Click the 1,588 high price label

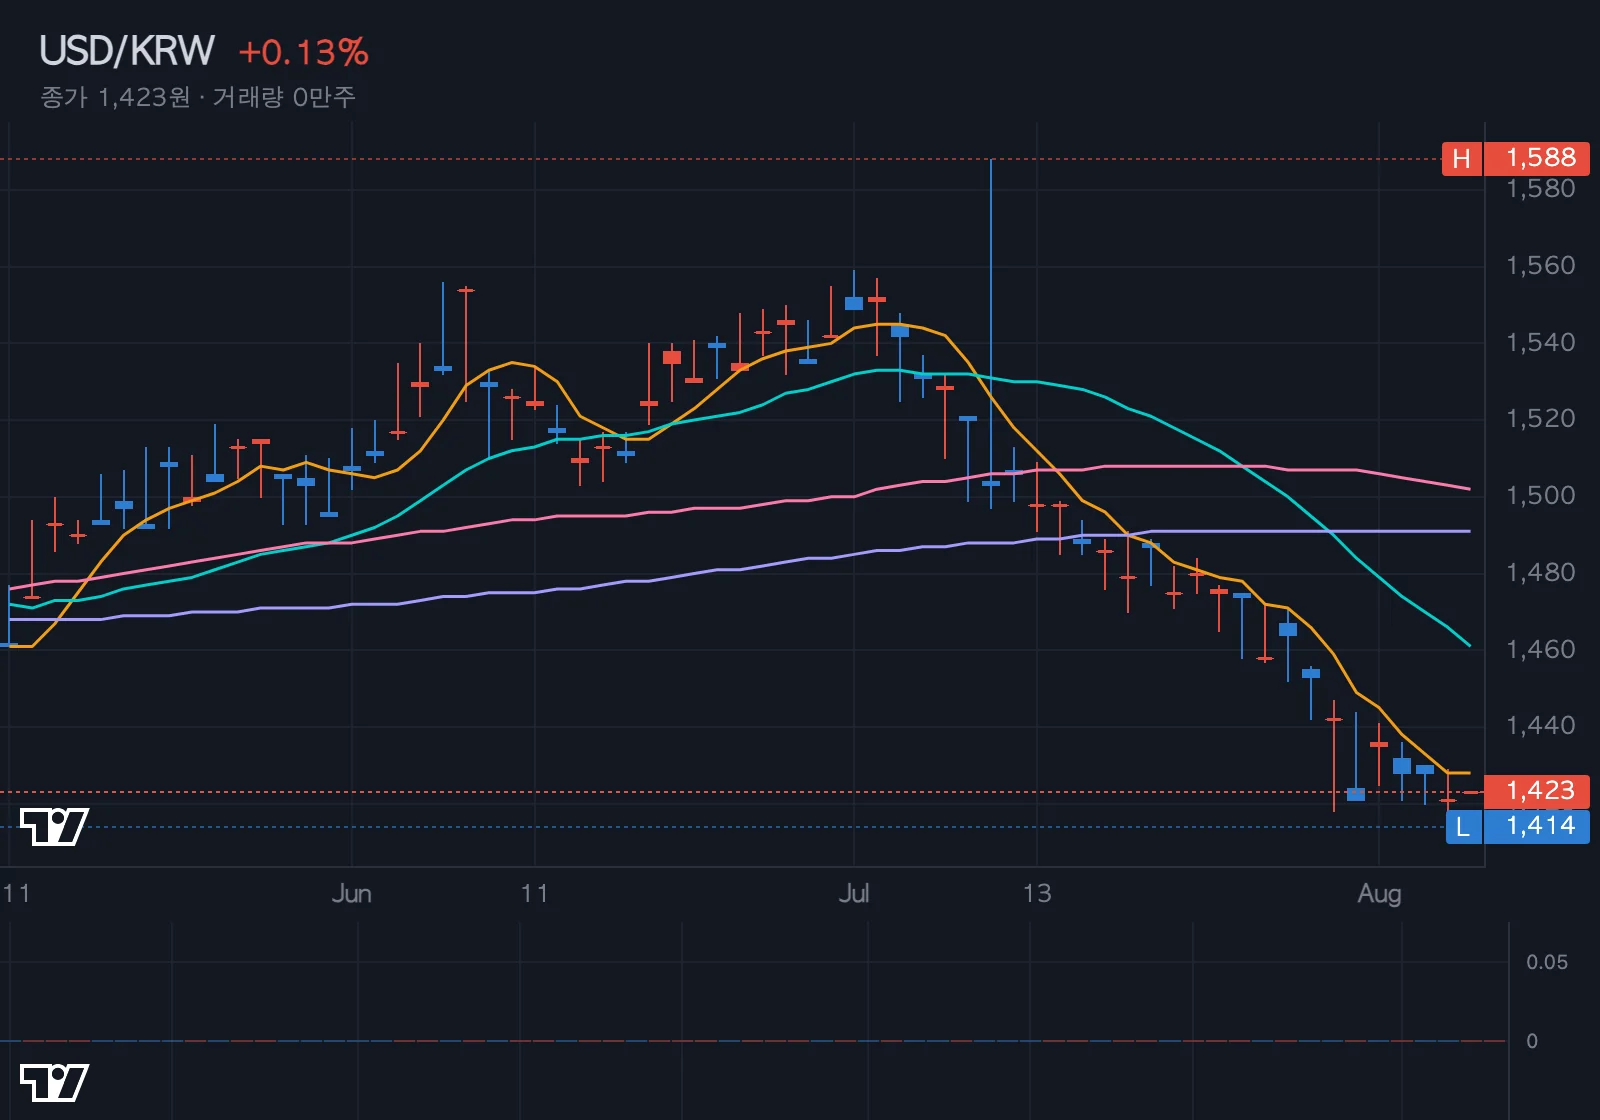click(x=1537, y=158)
